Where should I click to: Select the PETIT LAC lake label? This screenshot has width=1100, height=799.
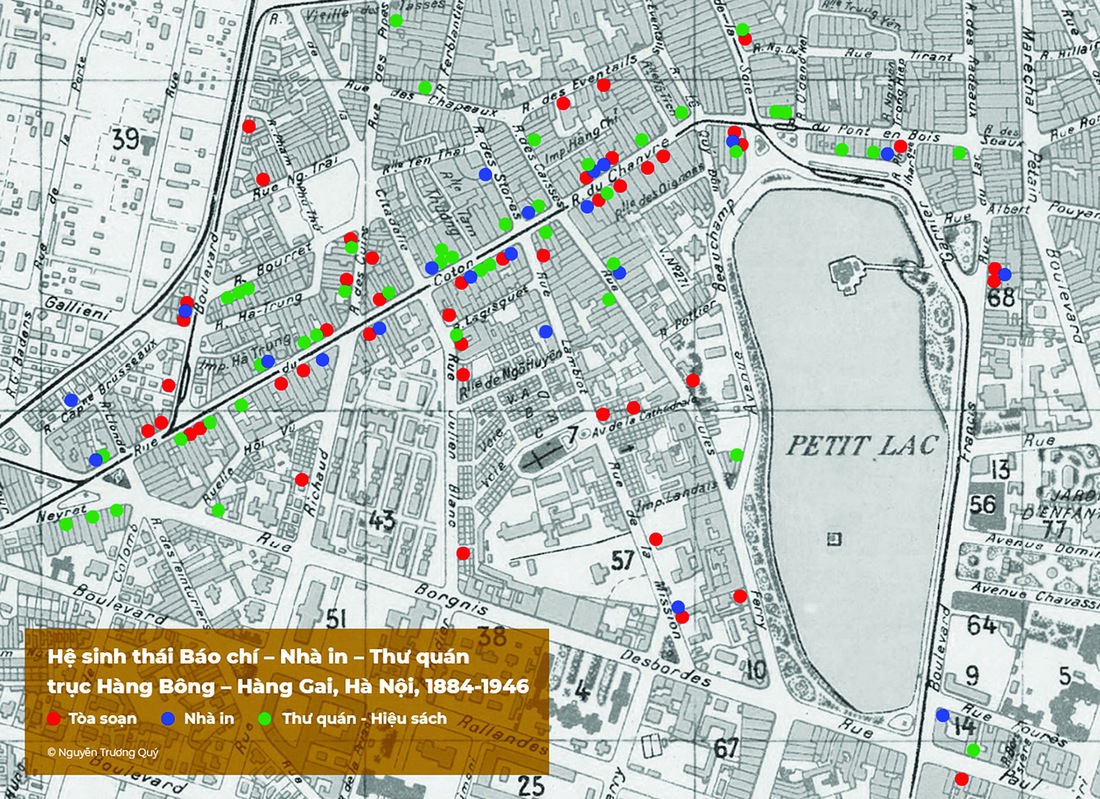(x=862, y=445)
